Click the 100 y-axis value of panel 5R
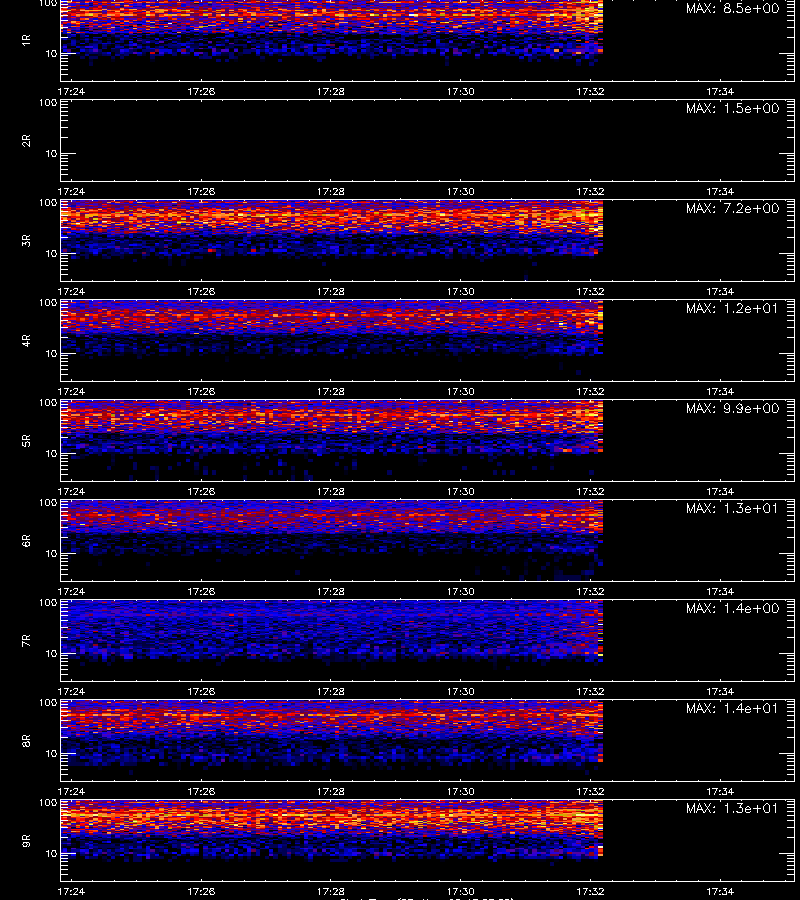The width and height of the screenshot is (800, 900). [x=48, y=403]
